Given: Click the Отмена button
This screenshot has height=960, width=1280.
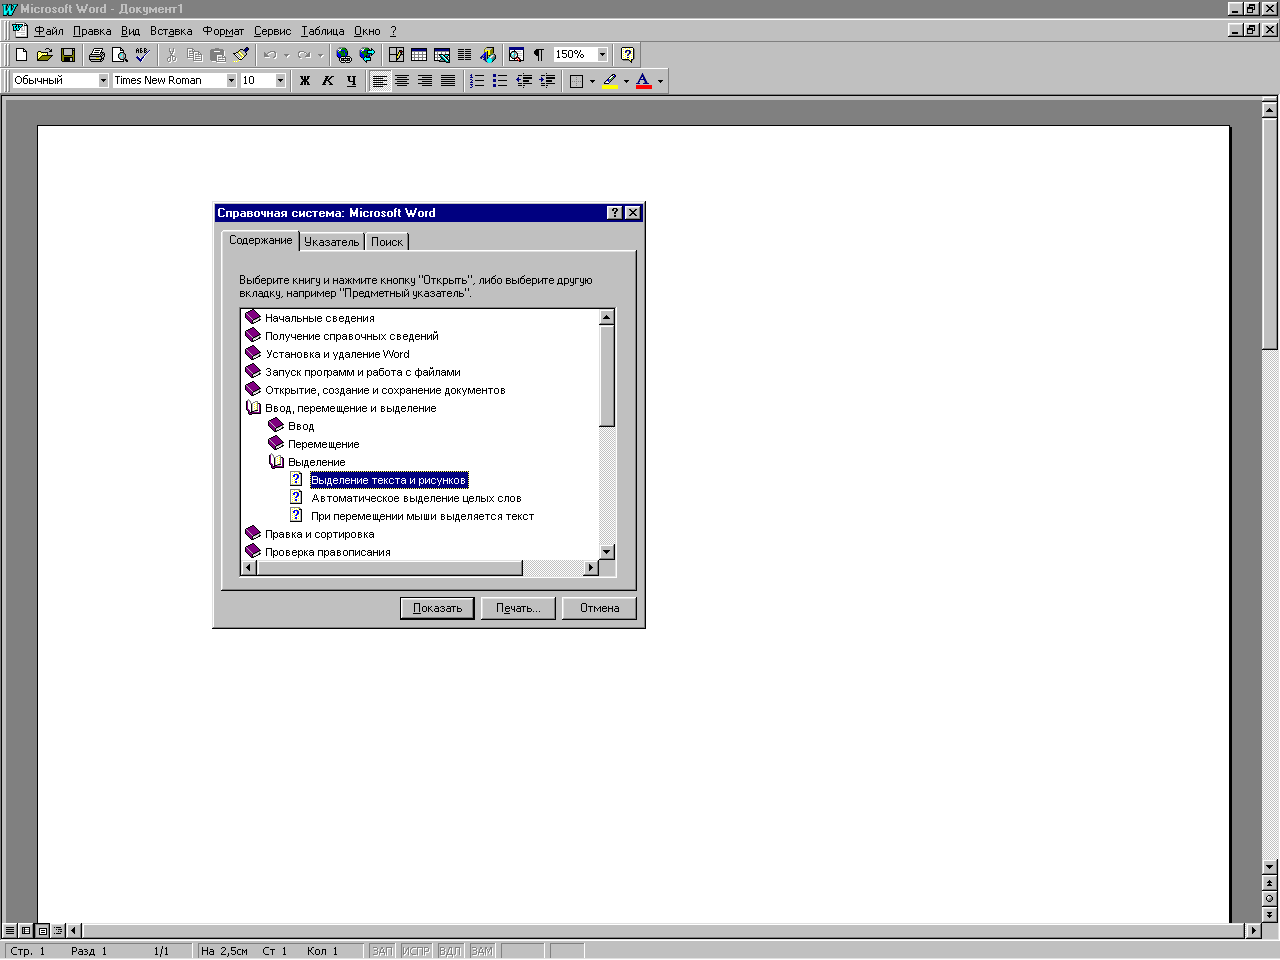Looking at the screenshot, I should tap(600, 608).
